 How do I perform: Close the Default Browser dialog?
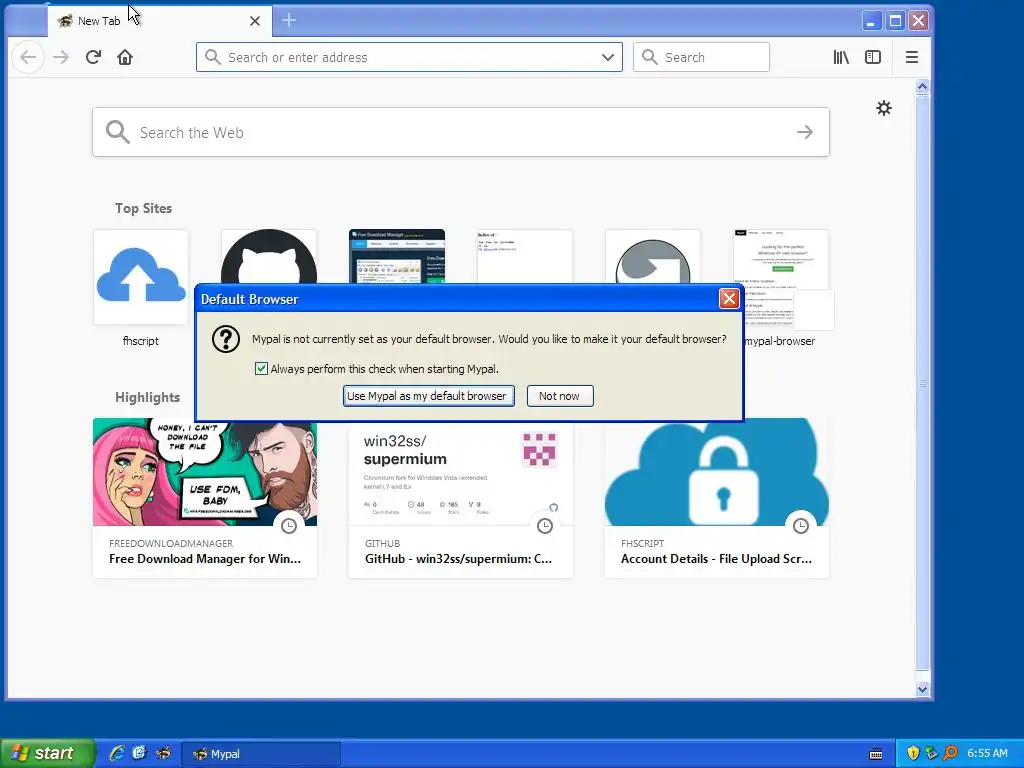pos(729,299)
